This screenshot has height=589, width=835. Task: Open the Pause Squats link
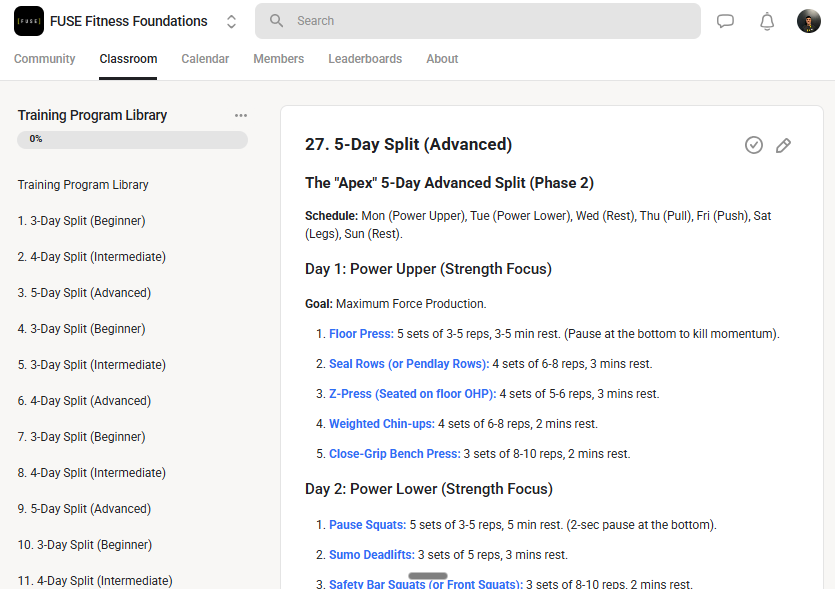tap(367, 525)
